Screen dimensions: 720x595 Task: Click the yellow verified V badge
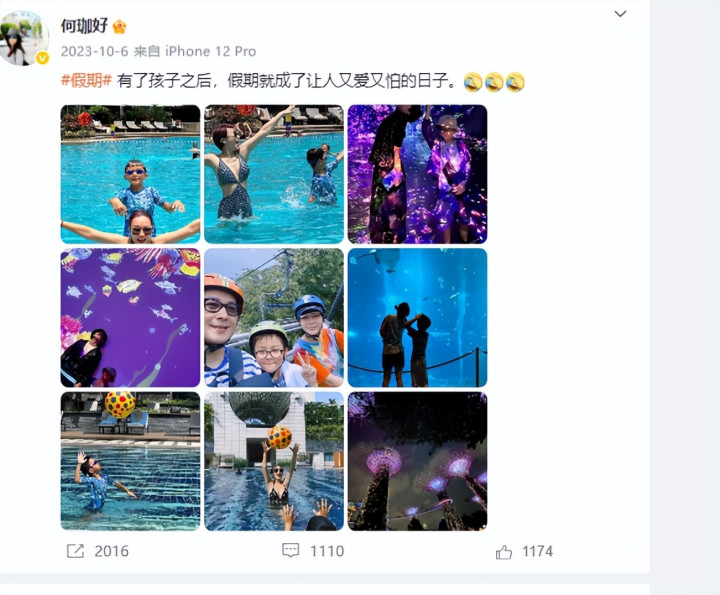43,58
